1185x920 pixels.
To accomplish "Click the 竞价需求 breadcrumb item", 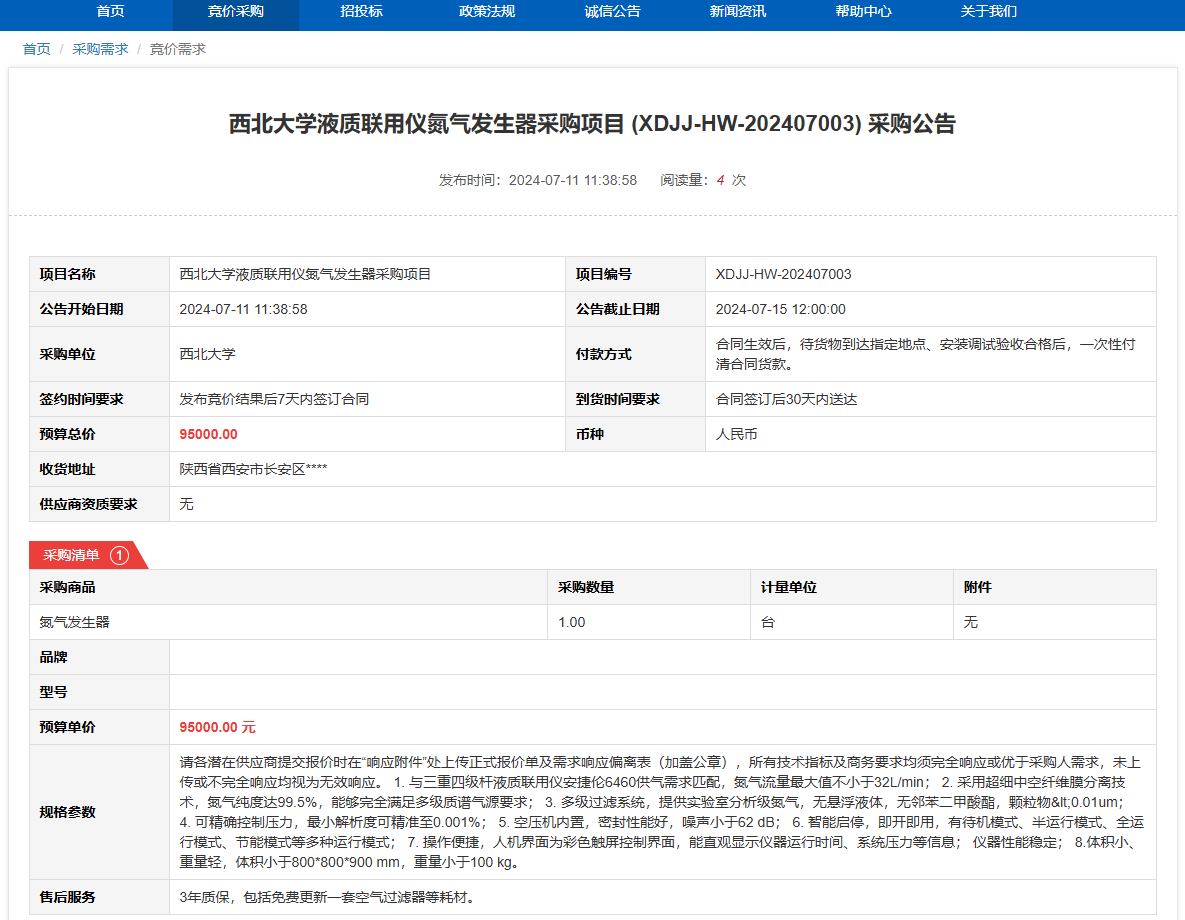I will (x=178, y=49).
